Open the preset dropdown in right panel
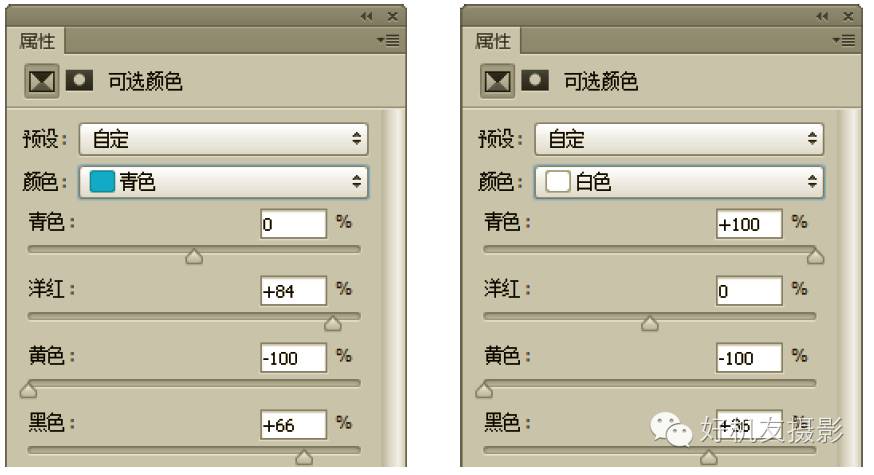The width and height of the screenshot is (874, 475). pos(679,139)
